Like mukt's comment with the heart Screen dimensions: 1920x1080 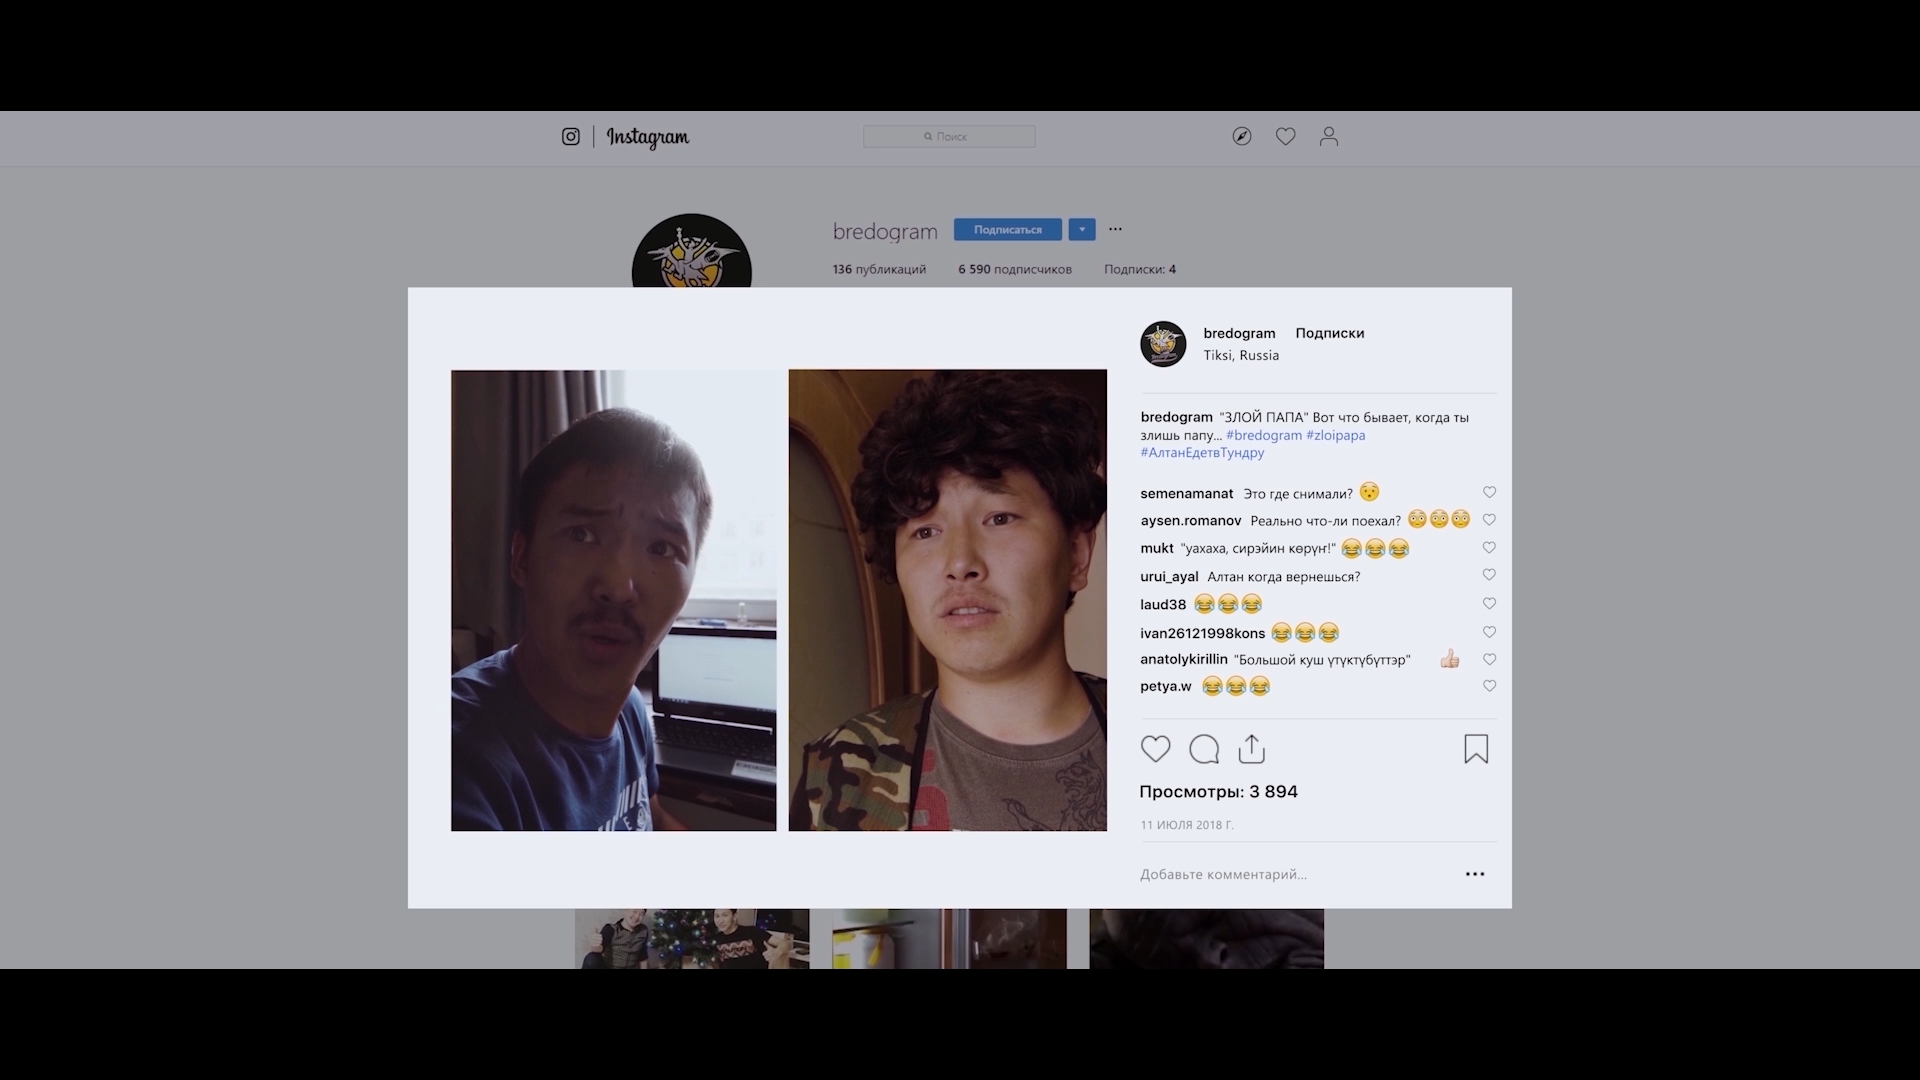pos(1489,548)
